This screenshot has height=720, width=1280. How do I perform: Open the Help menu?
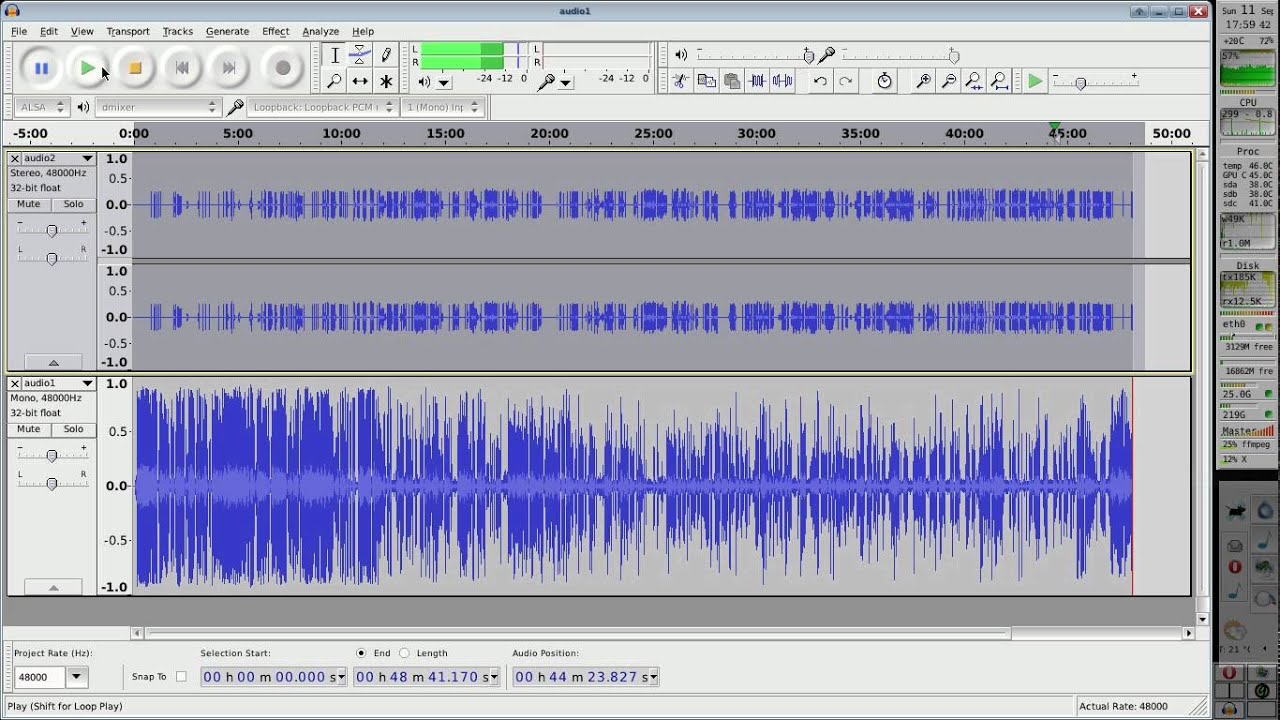click(x=363, y=31)
